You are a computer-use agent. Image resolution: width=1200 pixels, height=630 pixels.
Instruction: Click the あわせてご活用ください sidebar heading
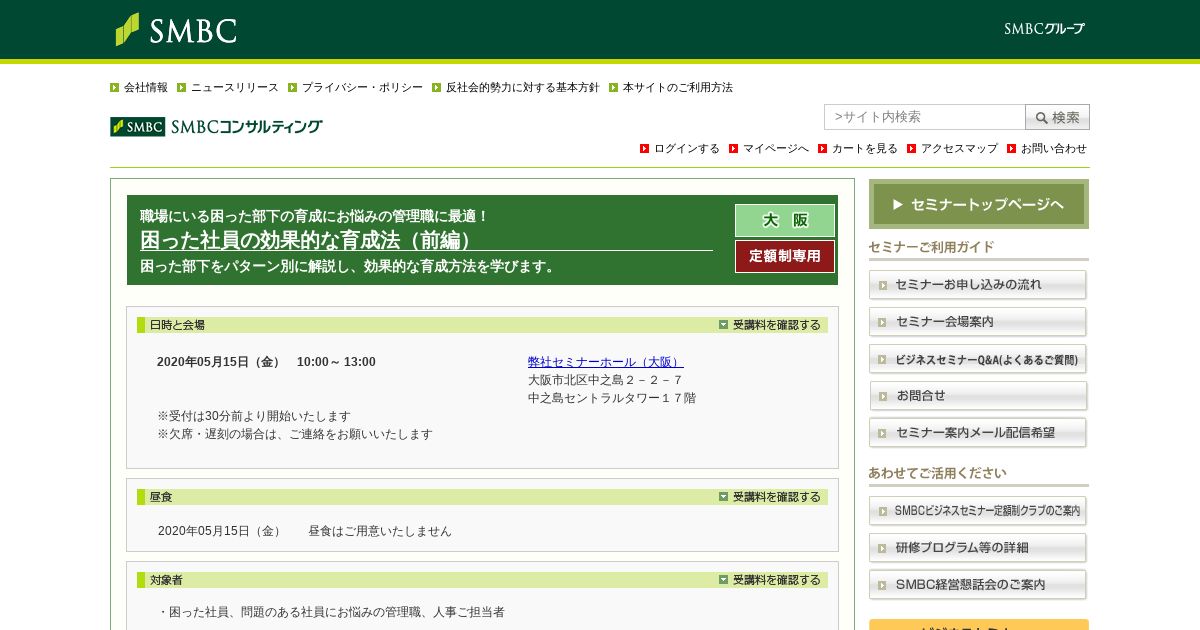(938, 473)
